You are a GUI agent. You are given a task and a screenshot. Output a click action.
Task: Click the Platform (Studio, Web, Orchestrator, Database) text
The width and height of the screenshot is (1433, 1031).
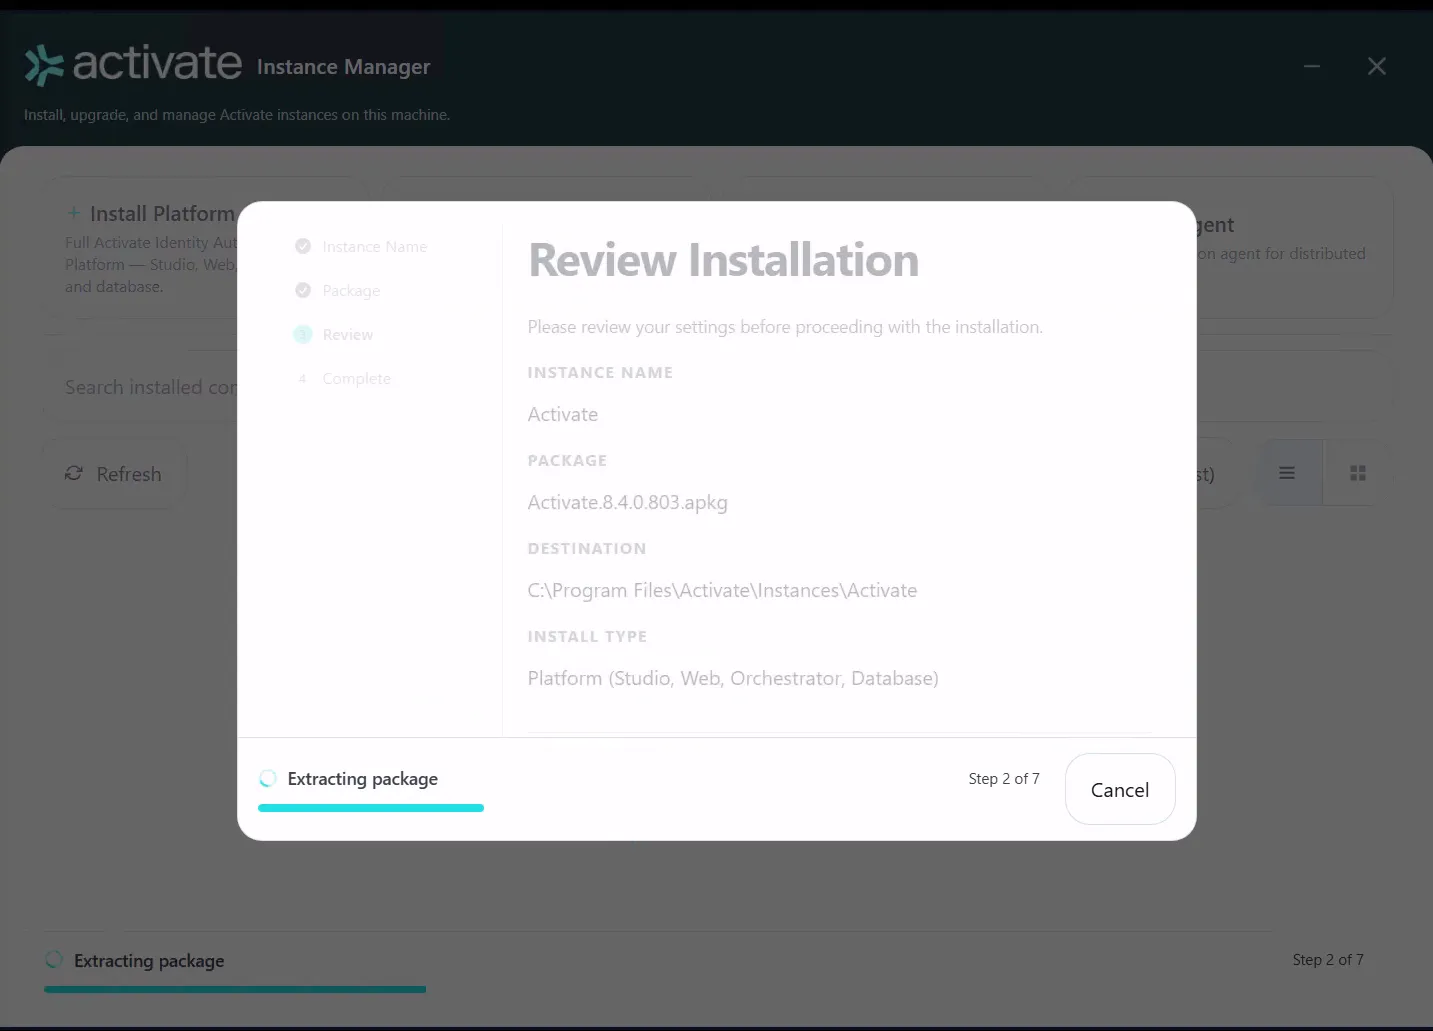tap(733, 678)
